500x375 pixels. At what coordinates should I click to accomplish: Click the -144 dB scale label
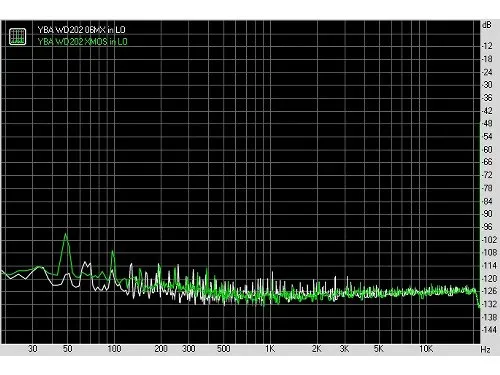pyautogui.click(x=489, y=330)
